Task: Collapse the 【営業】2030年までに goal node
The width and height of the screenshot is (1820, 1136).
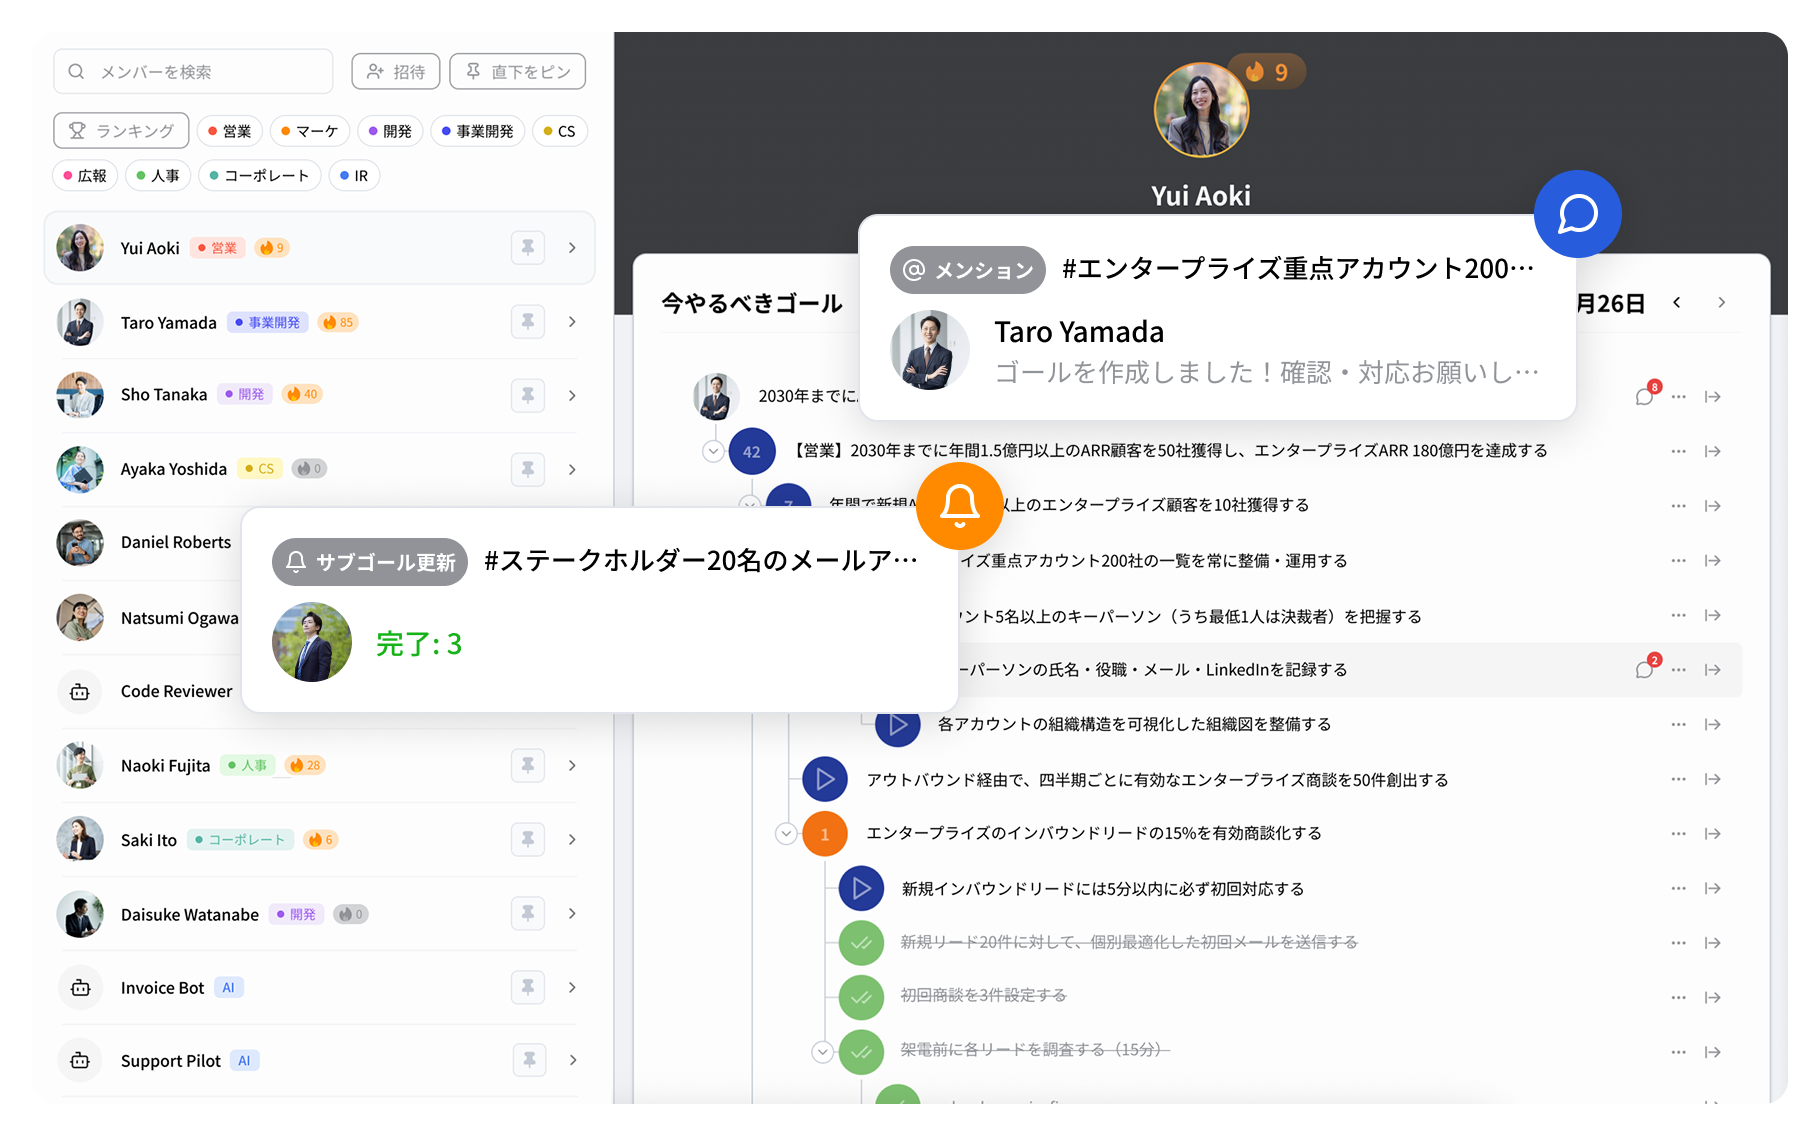Action: click(713, 451)
